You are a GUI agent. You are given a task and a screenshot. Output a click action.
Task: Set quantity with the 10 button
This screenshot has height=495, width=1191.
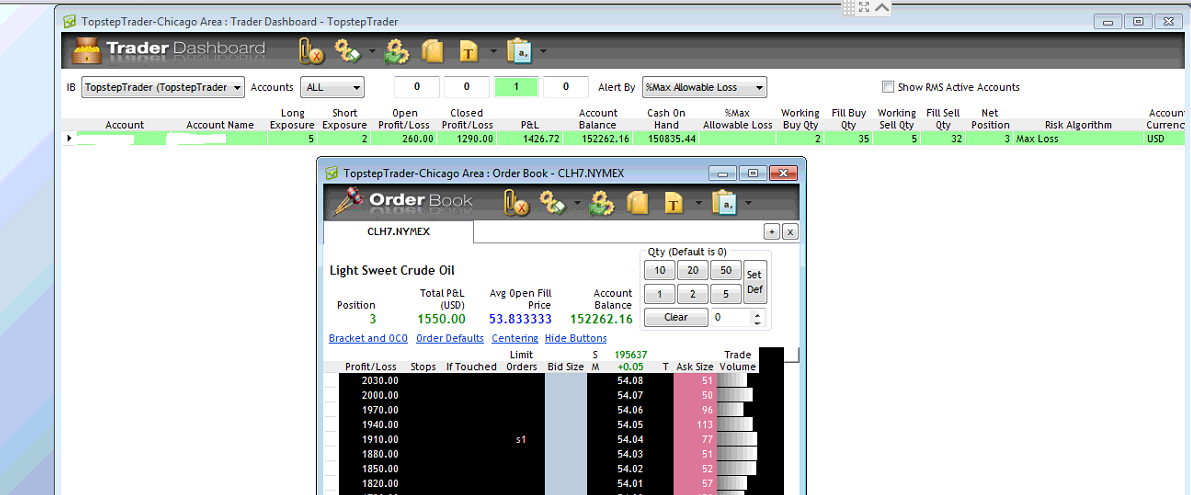pyautogui.click(x=659, y=270)
